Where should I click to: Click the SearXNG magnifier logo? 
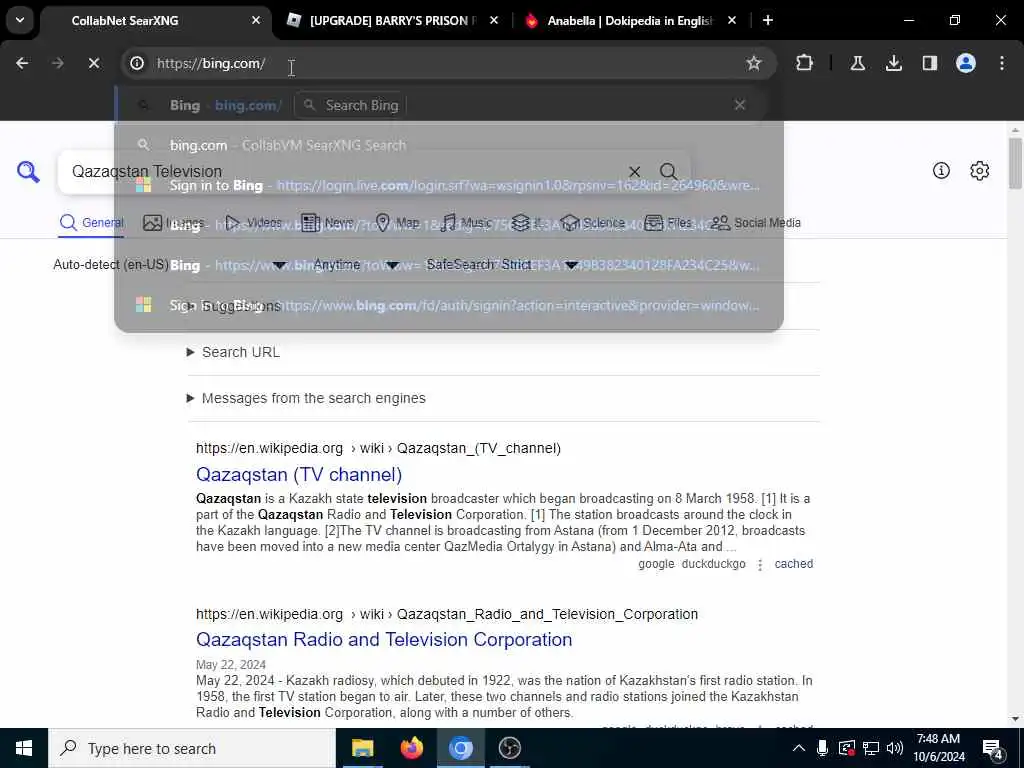[28, 172]
